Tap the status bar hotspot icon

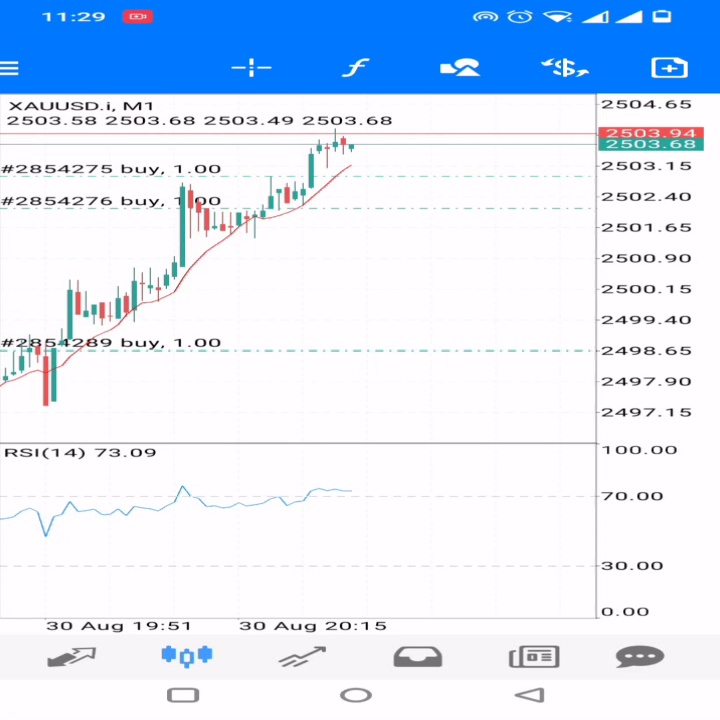pyautogui.click(x=485, y=17)
